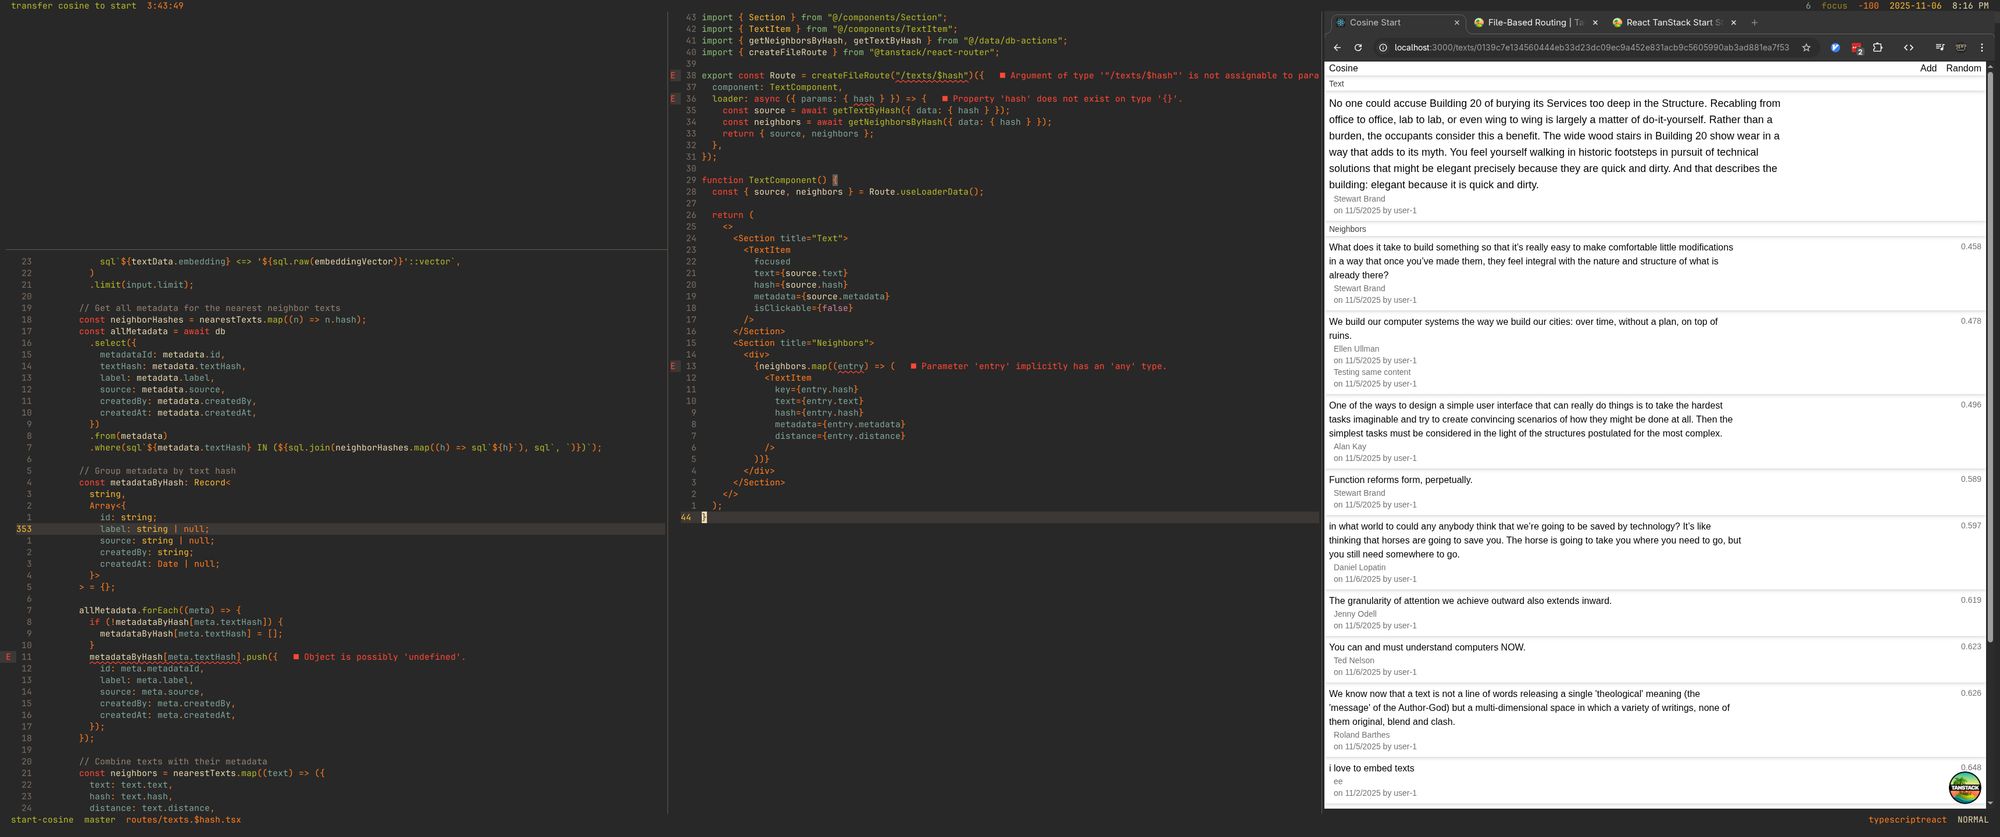Click the Random link
The height and width of the screenshot is (837, 2000).
click(x=1963, y=68)
